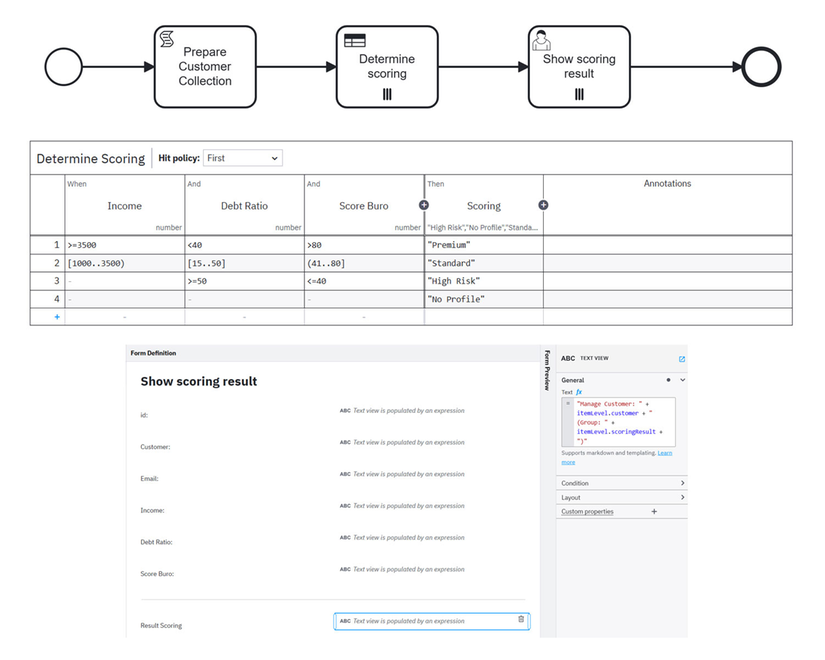Click multi-instance marker on Determine scoring task
This screenshot has height=660, width=825.
[x=387, y=94]
